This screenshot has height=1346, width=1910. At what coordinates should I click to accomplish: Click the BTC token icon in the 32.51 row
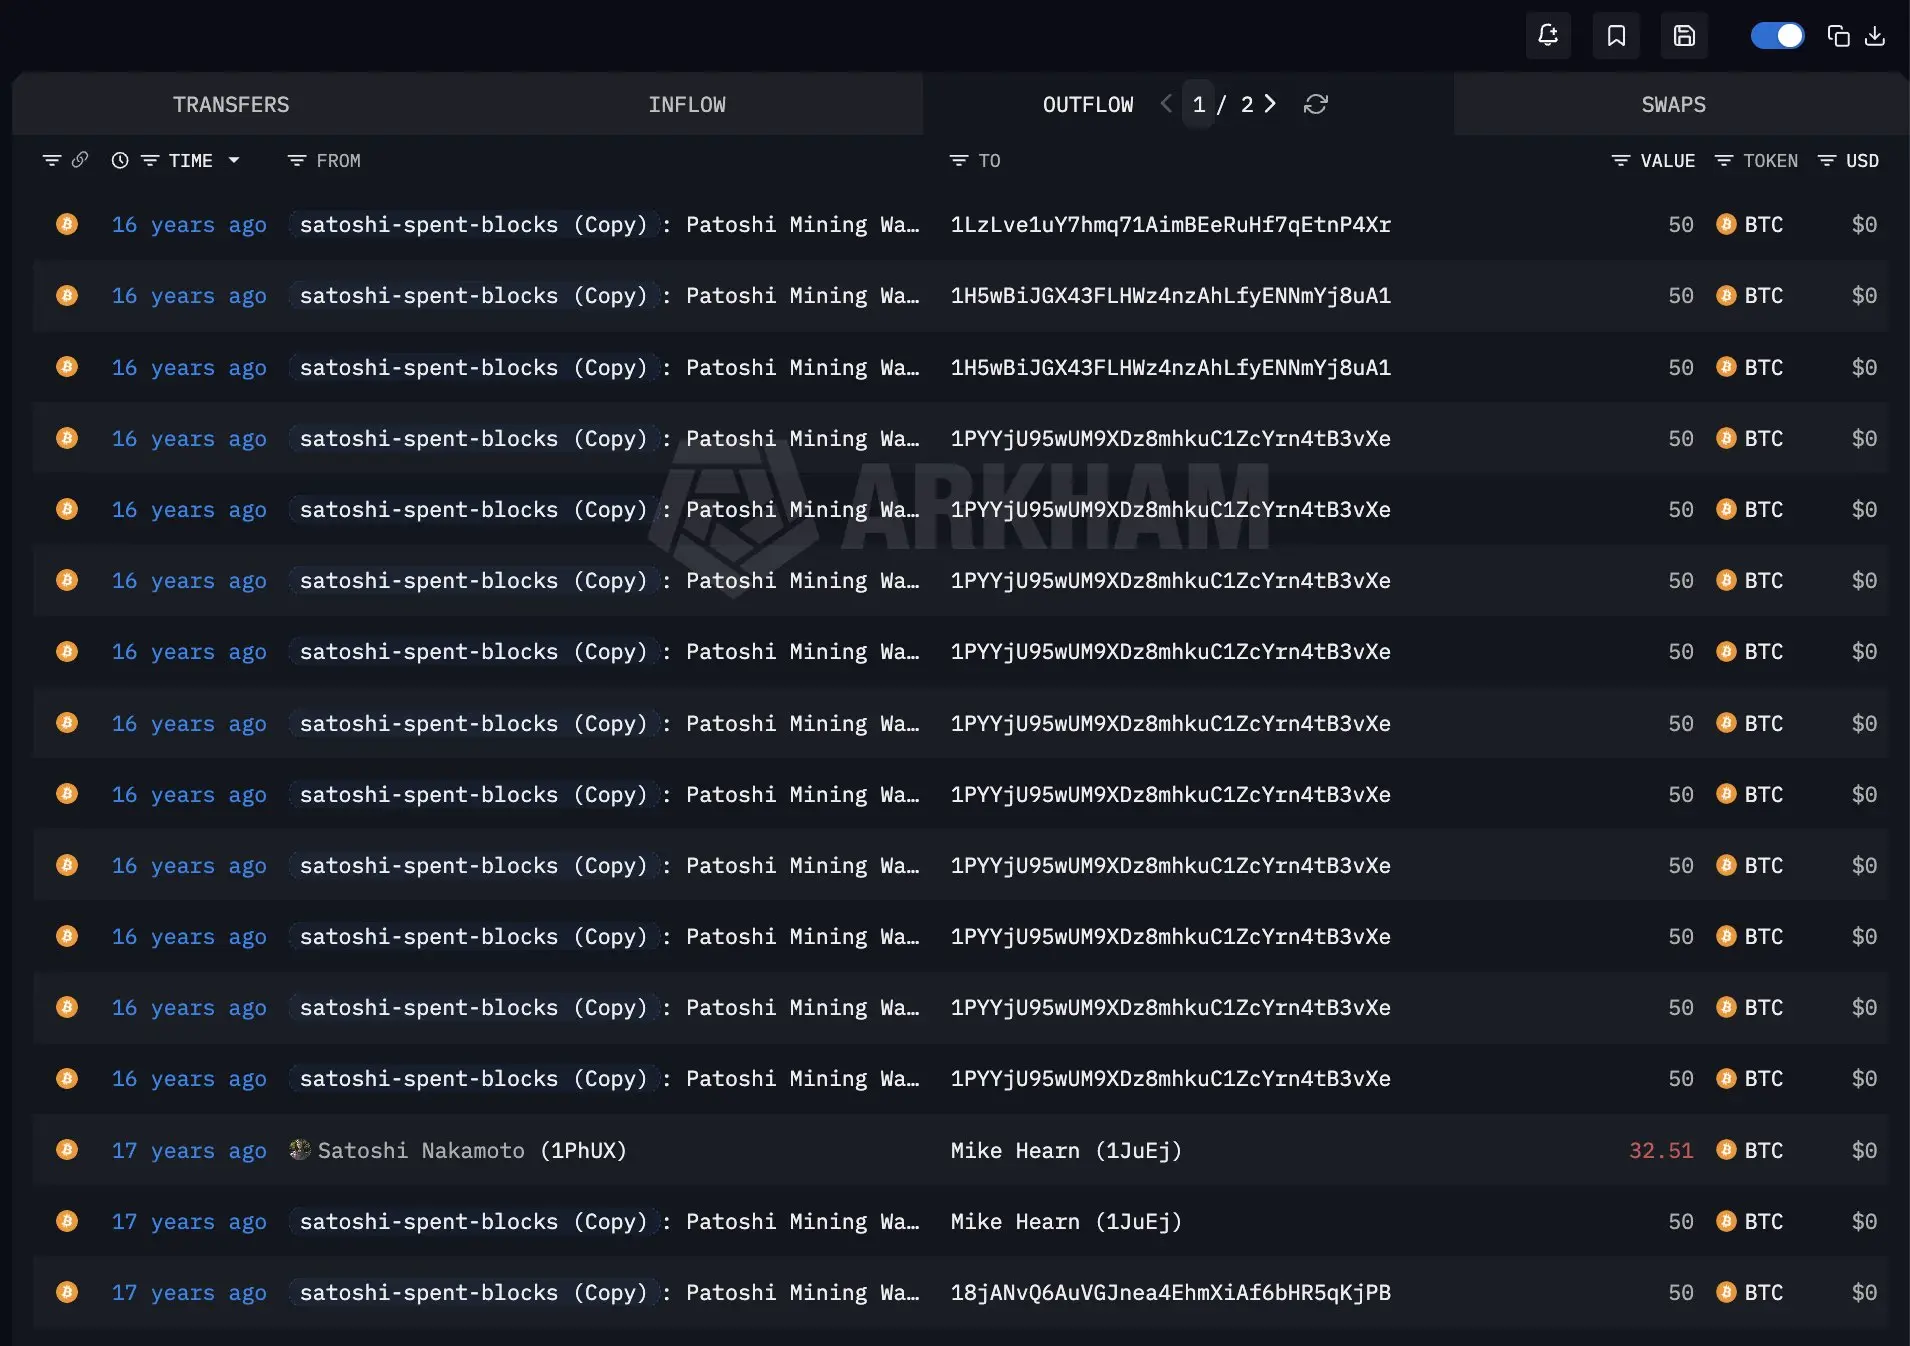click(x=1726, y=1150)
